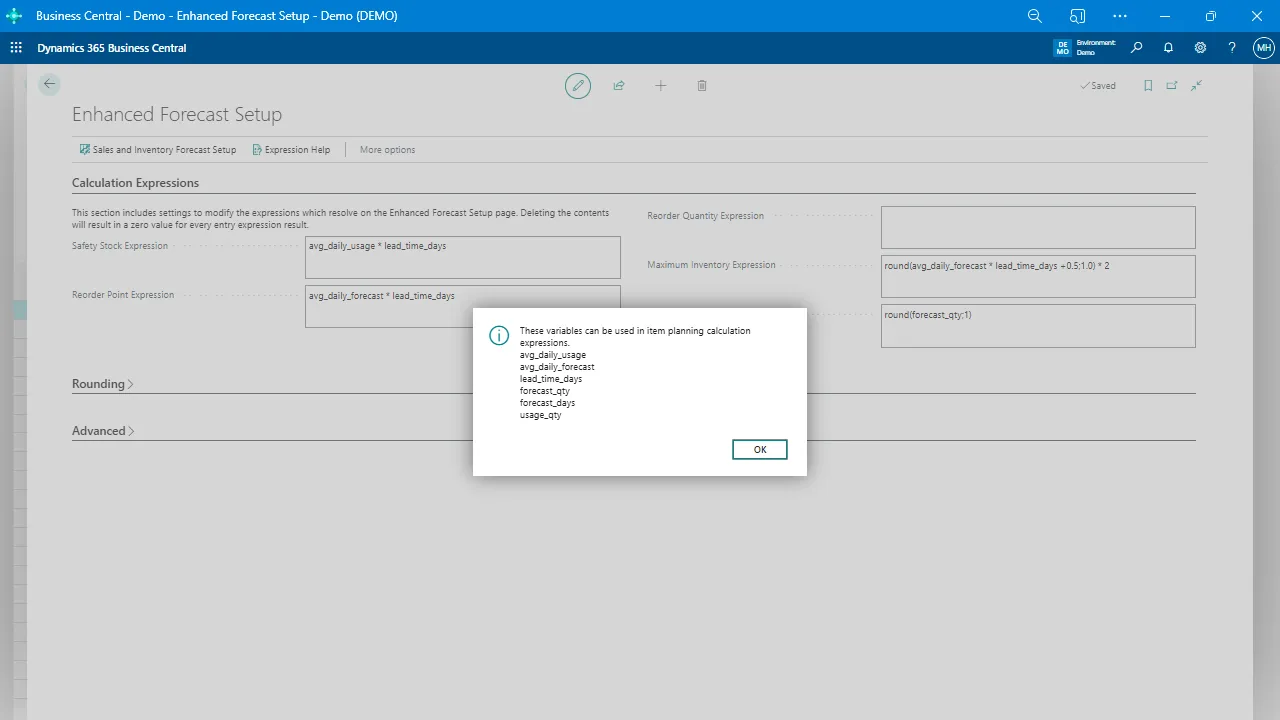Click the help question mark

click(1232, 48)
